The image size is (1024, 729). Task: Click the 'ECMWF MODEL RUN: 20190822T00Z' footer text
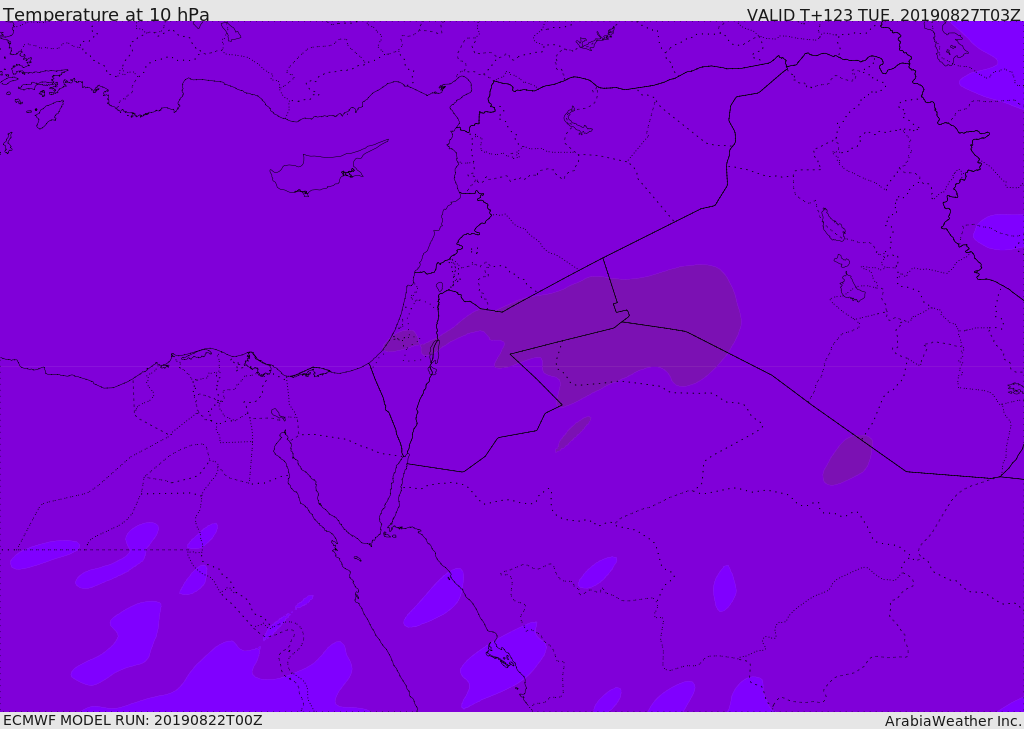point(133,720)
